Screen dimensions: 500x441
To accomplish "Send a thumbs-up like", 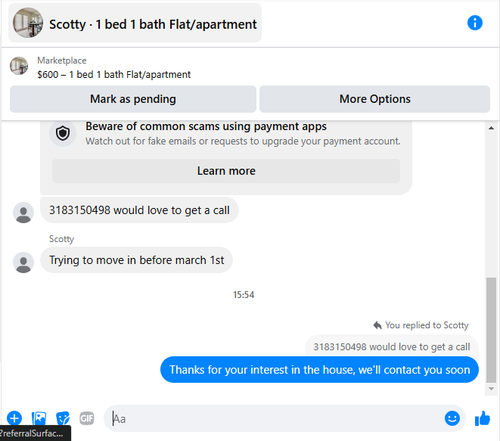I will point(482,418).
